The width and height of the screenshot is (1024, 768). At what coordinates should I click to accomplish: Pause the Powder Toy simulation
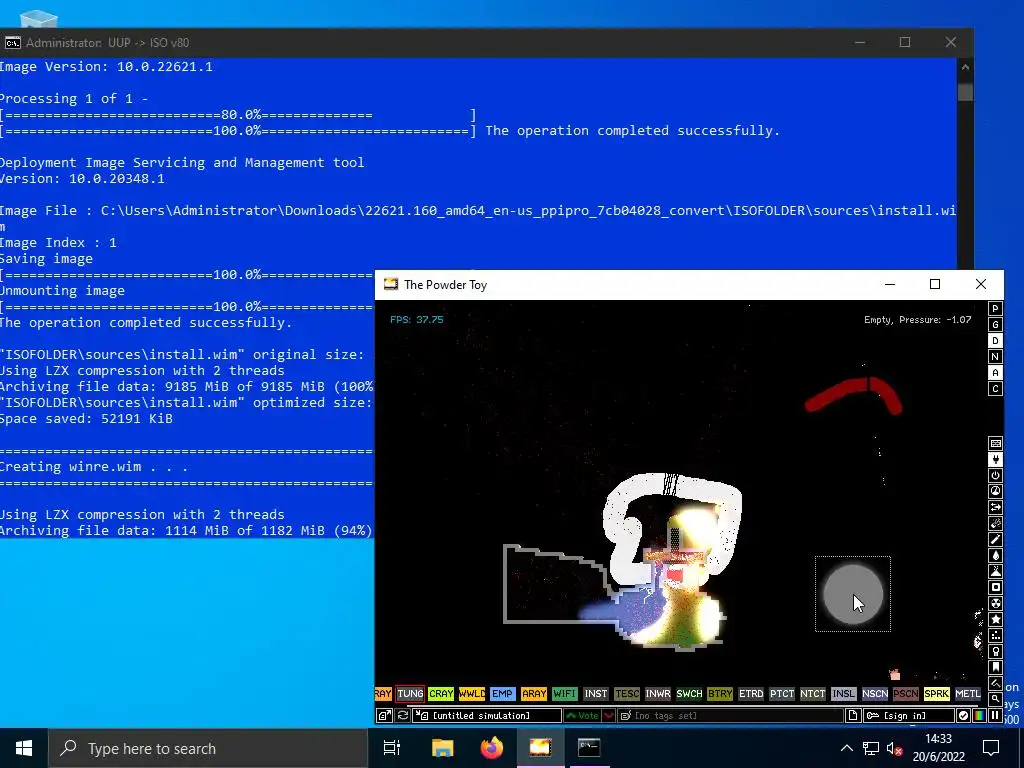point(995,716)
